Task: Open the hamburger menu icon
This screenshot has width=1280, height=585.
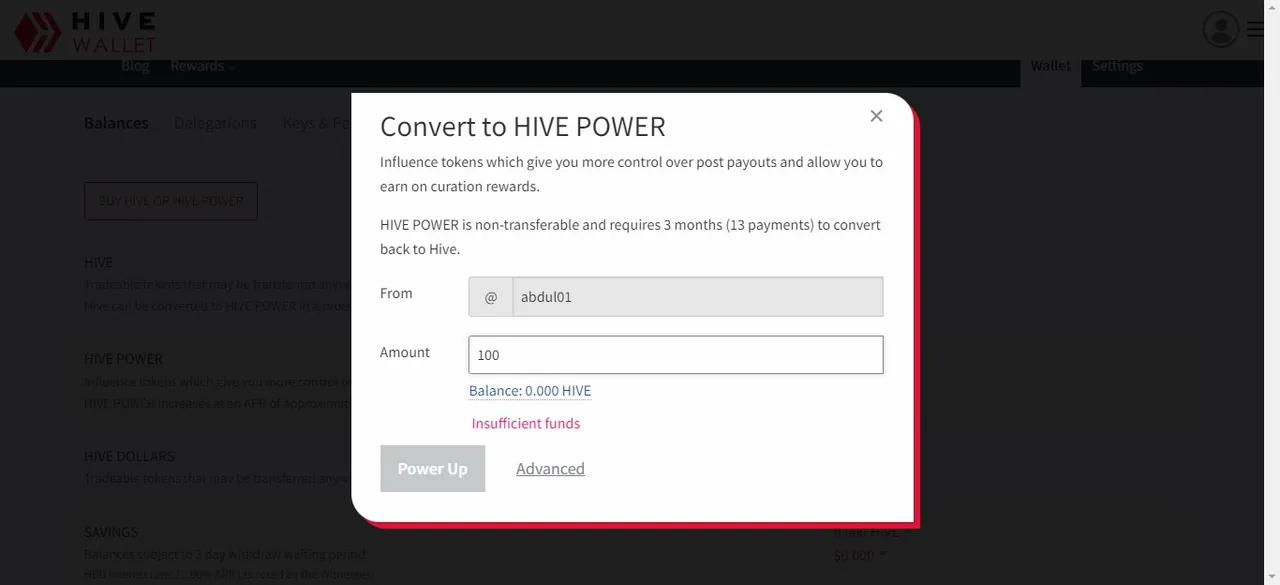Action: click(1255, 30)
